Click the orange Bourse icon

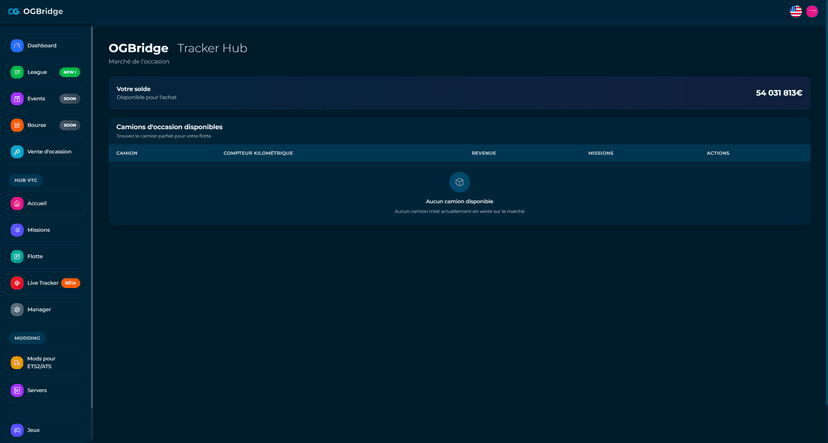click(17, 125)
